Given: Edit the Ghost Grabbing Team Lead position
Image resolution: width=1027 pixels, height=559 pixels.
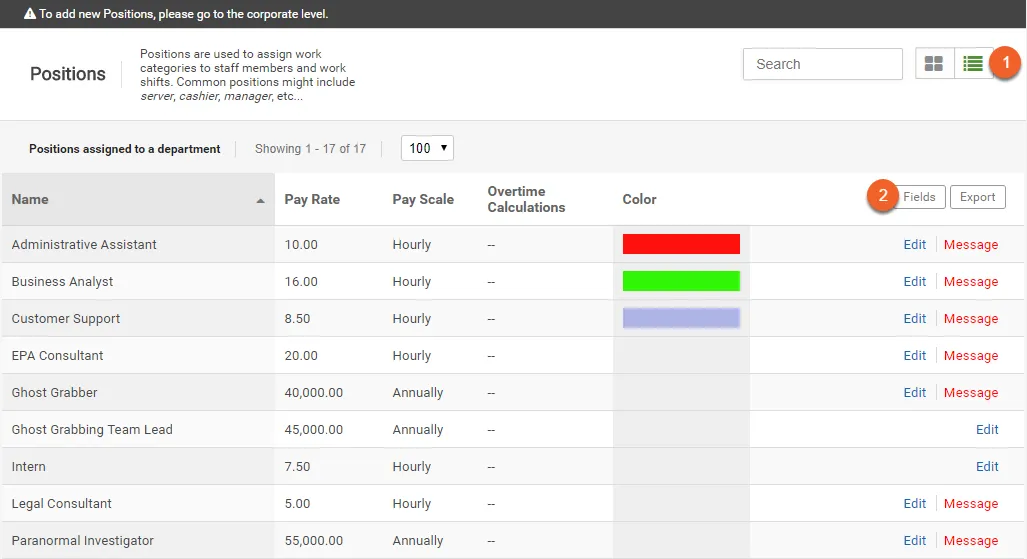Looking at the screenshot, I should [987, 429].
